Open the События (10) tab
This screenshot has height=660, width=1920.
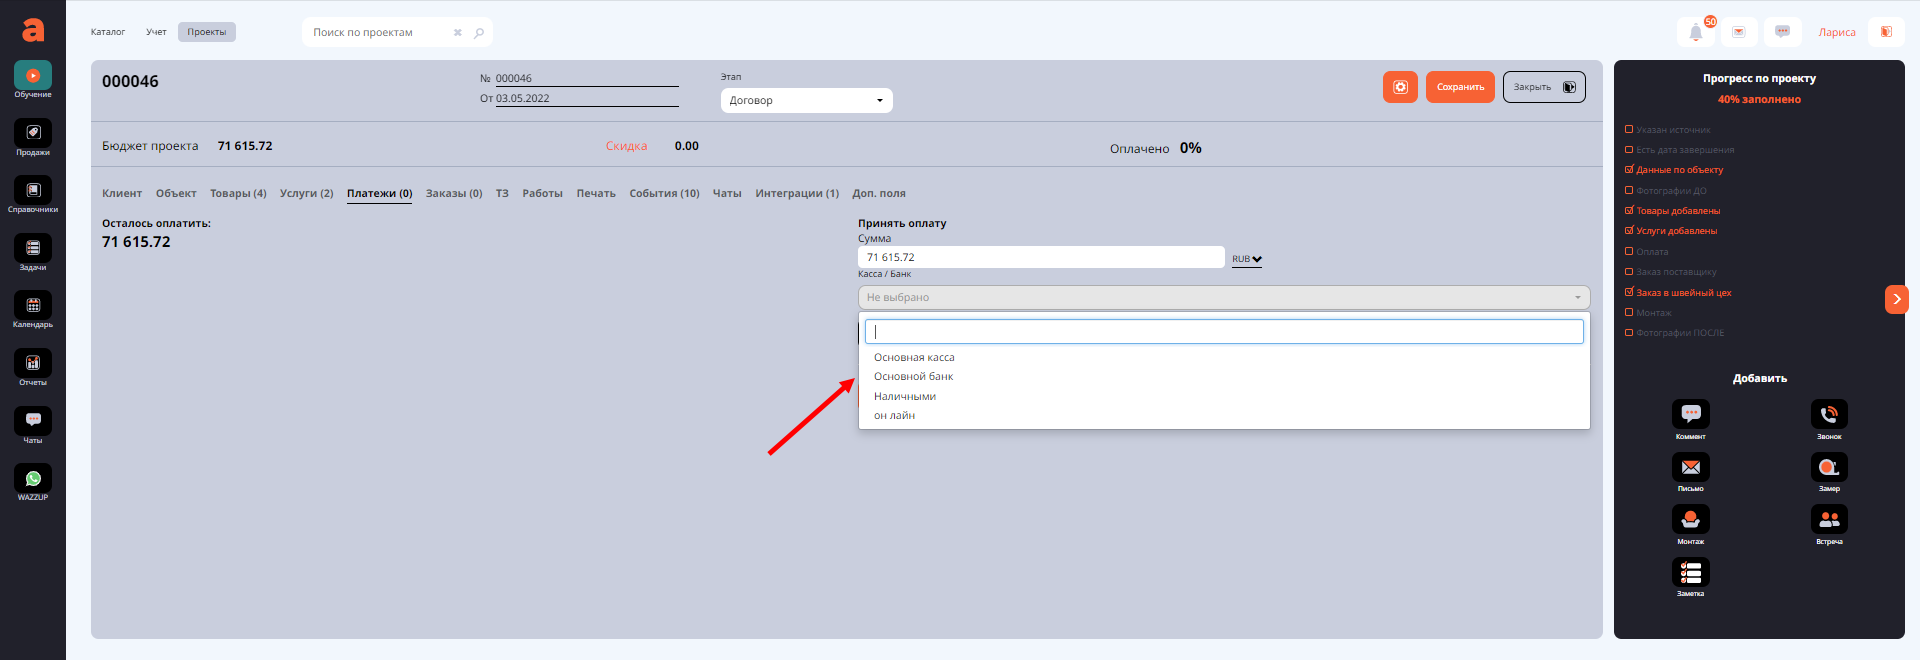click(x=664, y=194)
